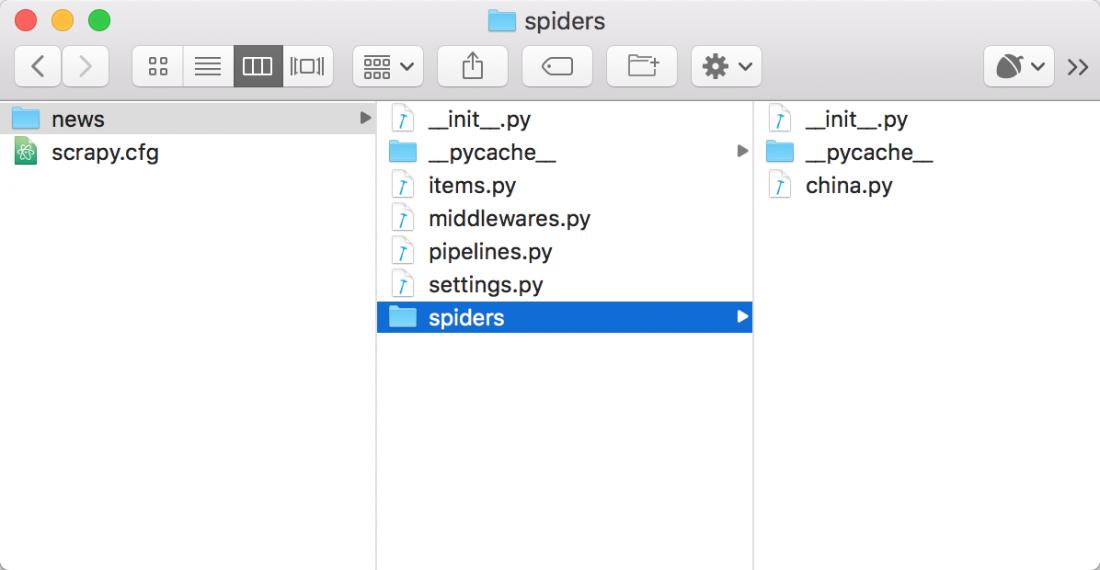The width and height of the screenshot is (1100, 570).
Task: Select __pycache__ folder in the middle column
Action: (564, 152)
